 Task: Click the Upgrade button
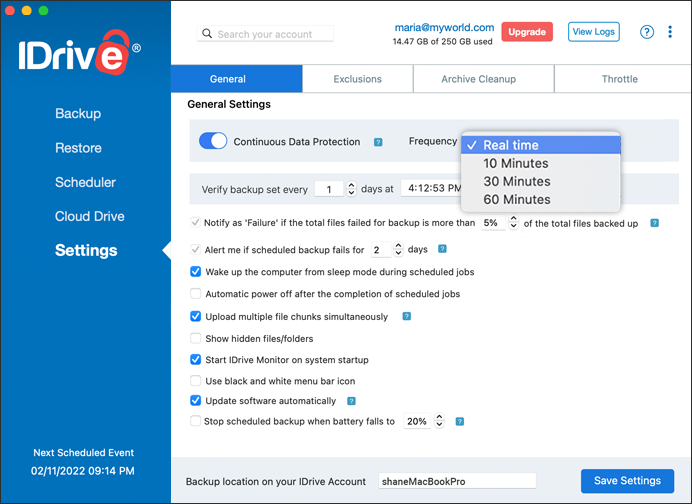coord(527,32)
